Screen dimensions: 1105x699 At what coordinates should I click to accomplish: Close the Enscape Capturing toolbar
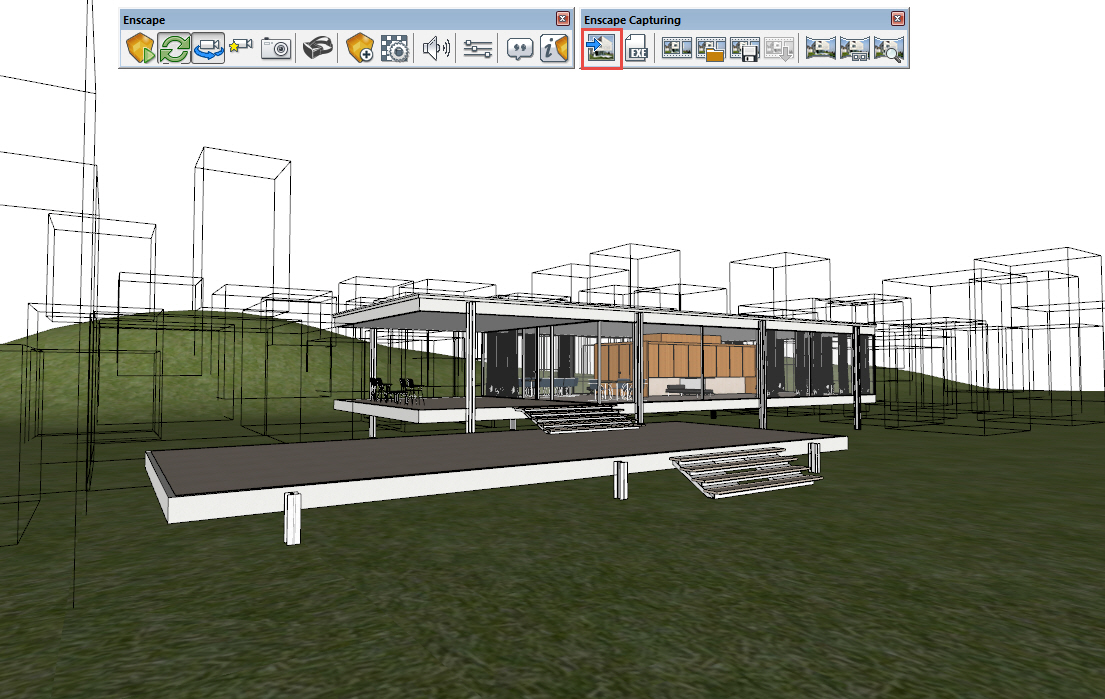pos(897,19)
